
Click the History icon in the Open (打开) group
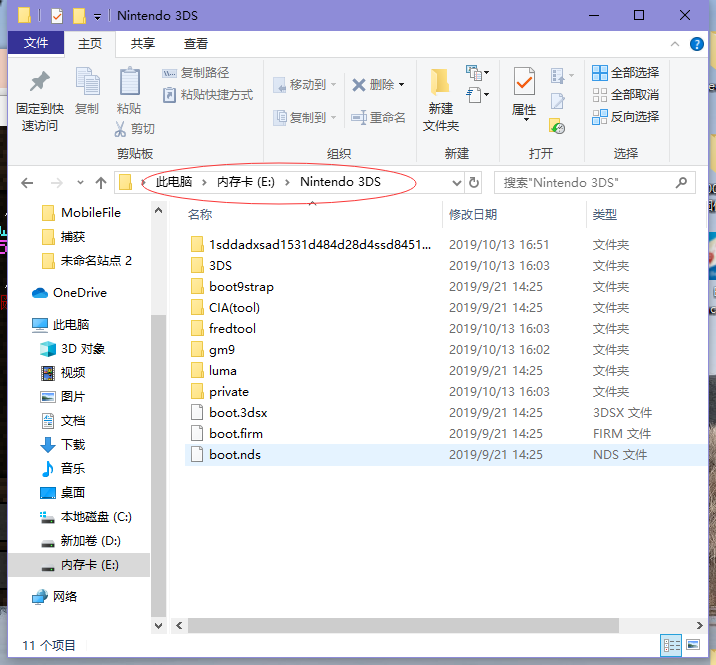coord(557,126)
